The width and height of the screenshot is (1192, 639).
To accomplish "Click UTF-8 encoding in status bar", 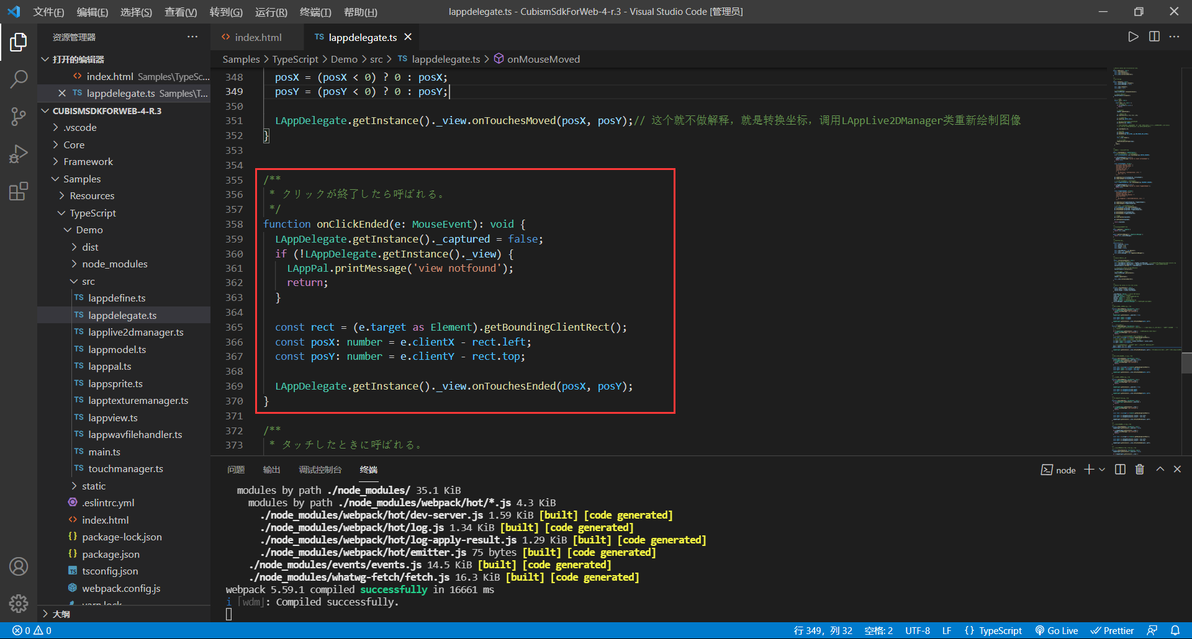I will pos(918,631).
